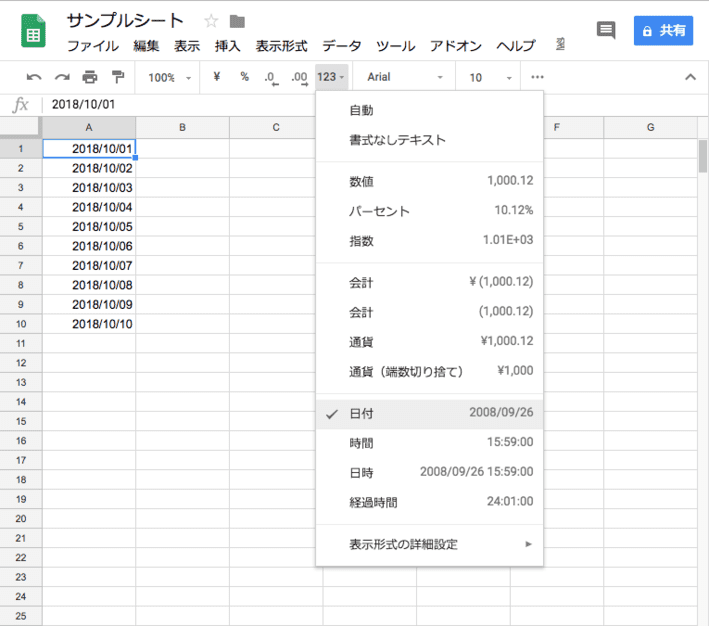This screenshot has width=709, height=626.
Task: Click the redo arrow icon
Action: click(62, 77)
